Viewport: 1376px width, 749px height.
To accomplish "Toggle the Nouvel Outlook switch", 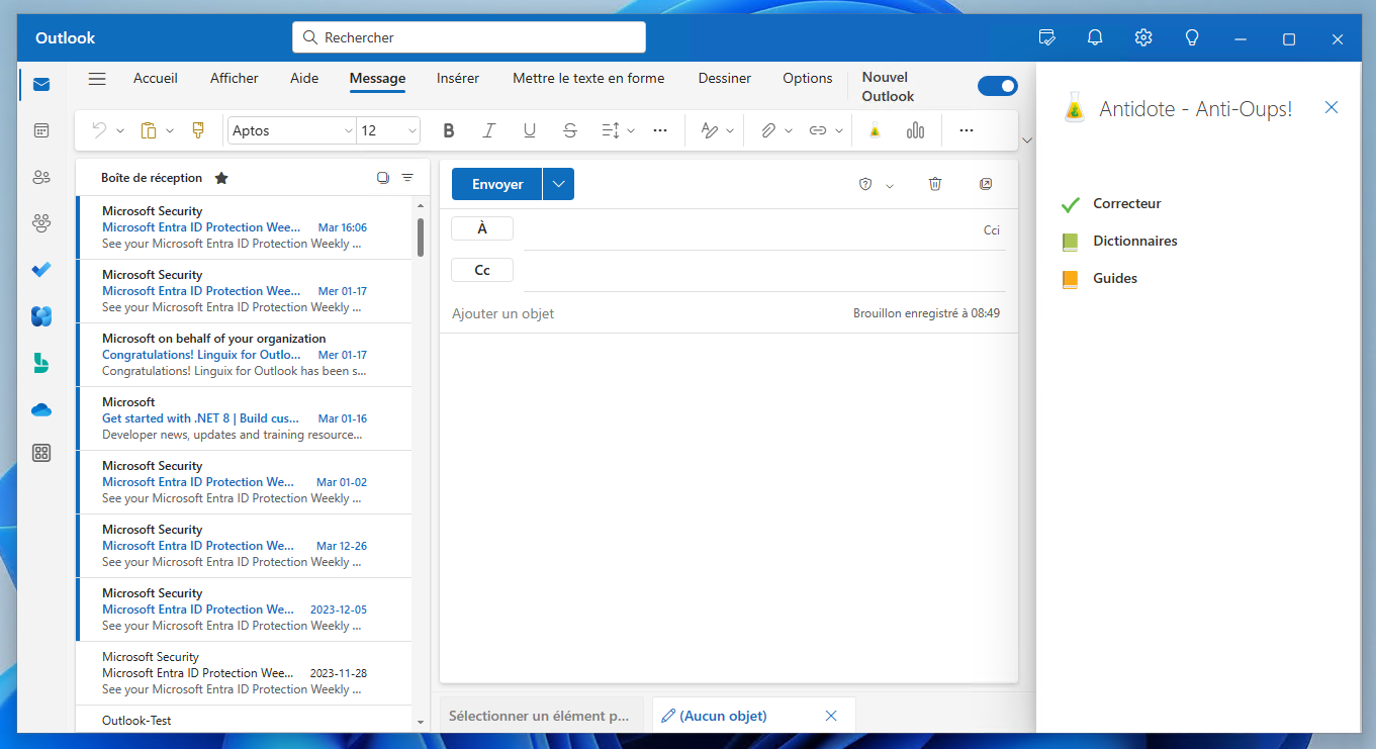I will pyautogui.click(x=997, y=86).
